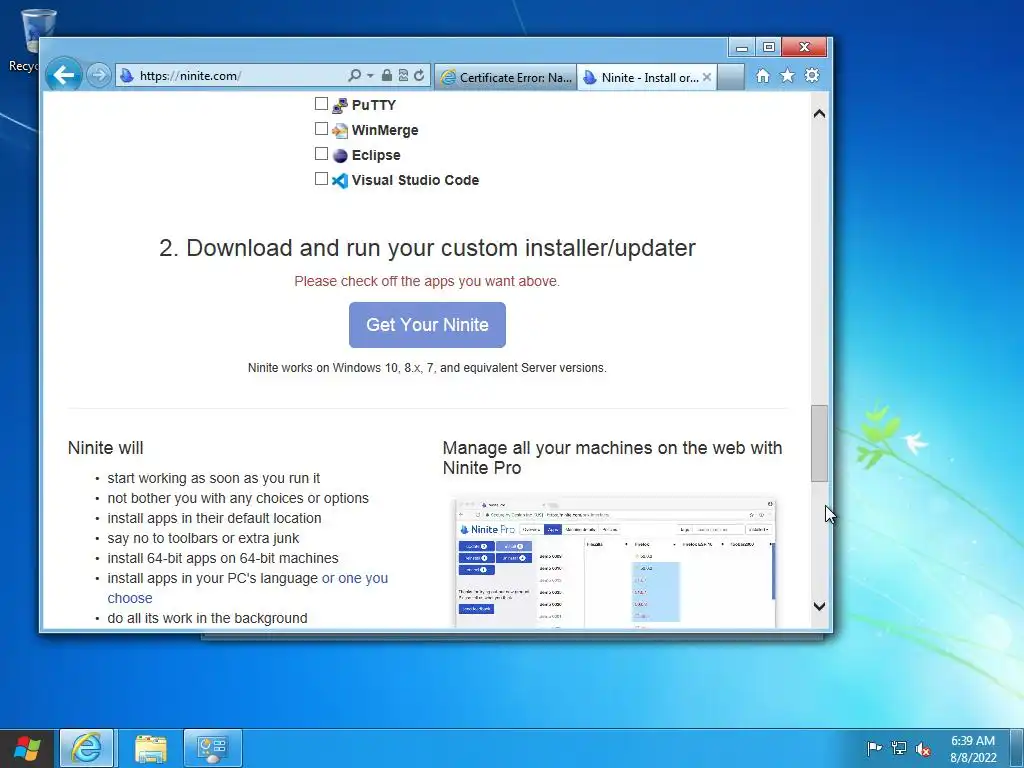Click the Ninite favicon in address bar
Screen dimensions: 1024x768
point(127,76)
